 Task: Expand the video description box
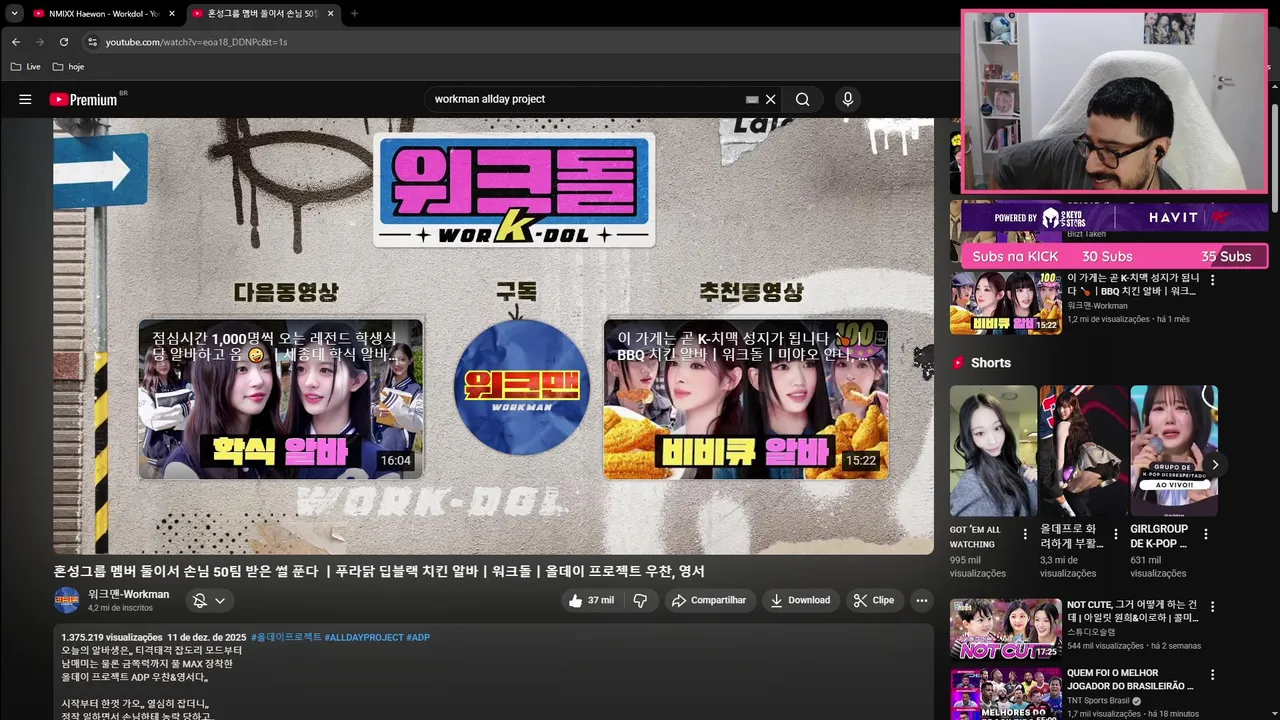click(494, 672)
